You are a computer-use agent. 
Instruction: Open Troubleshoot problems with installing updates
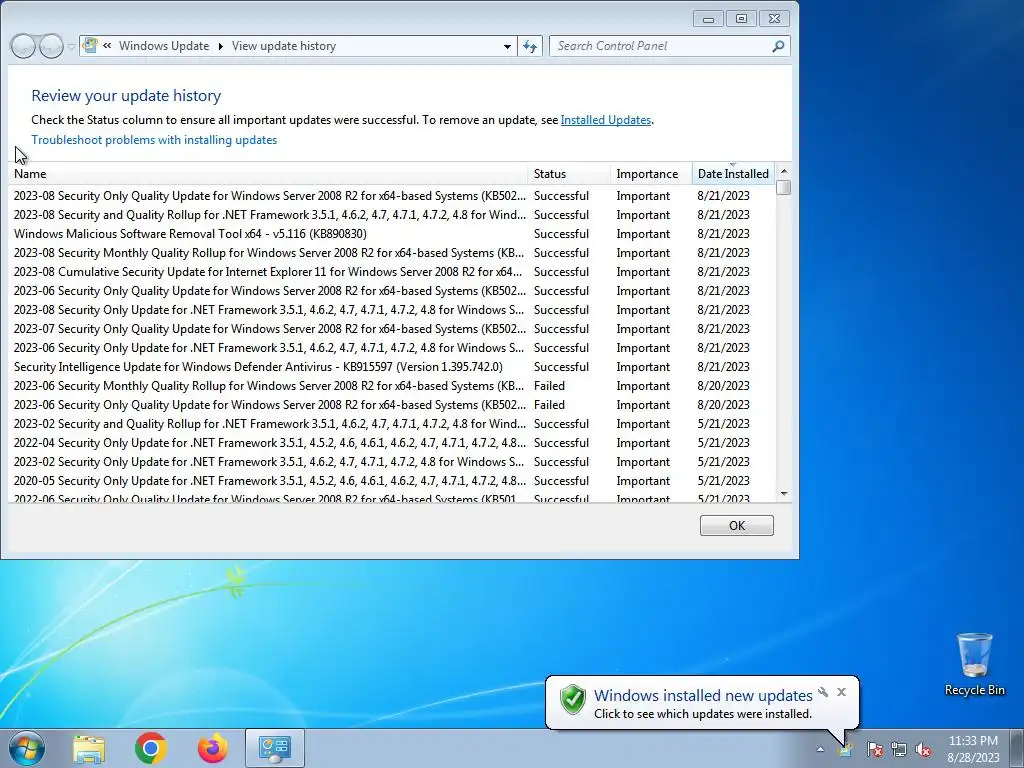[154, 140]
